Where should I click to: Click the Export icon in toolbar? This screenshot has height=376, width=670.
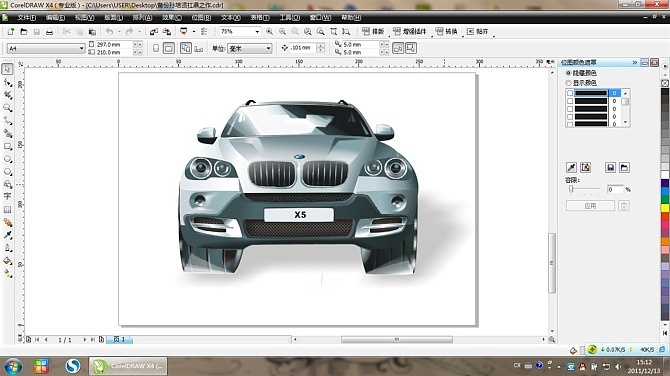coord(167,32)
